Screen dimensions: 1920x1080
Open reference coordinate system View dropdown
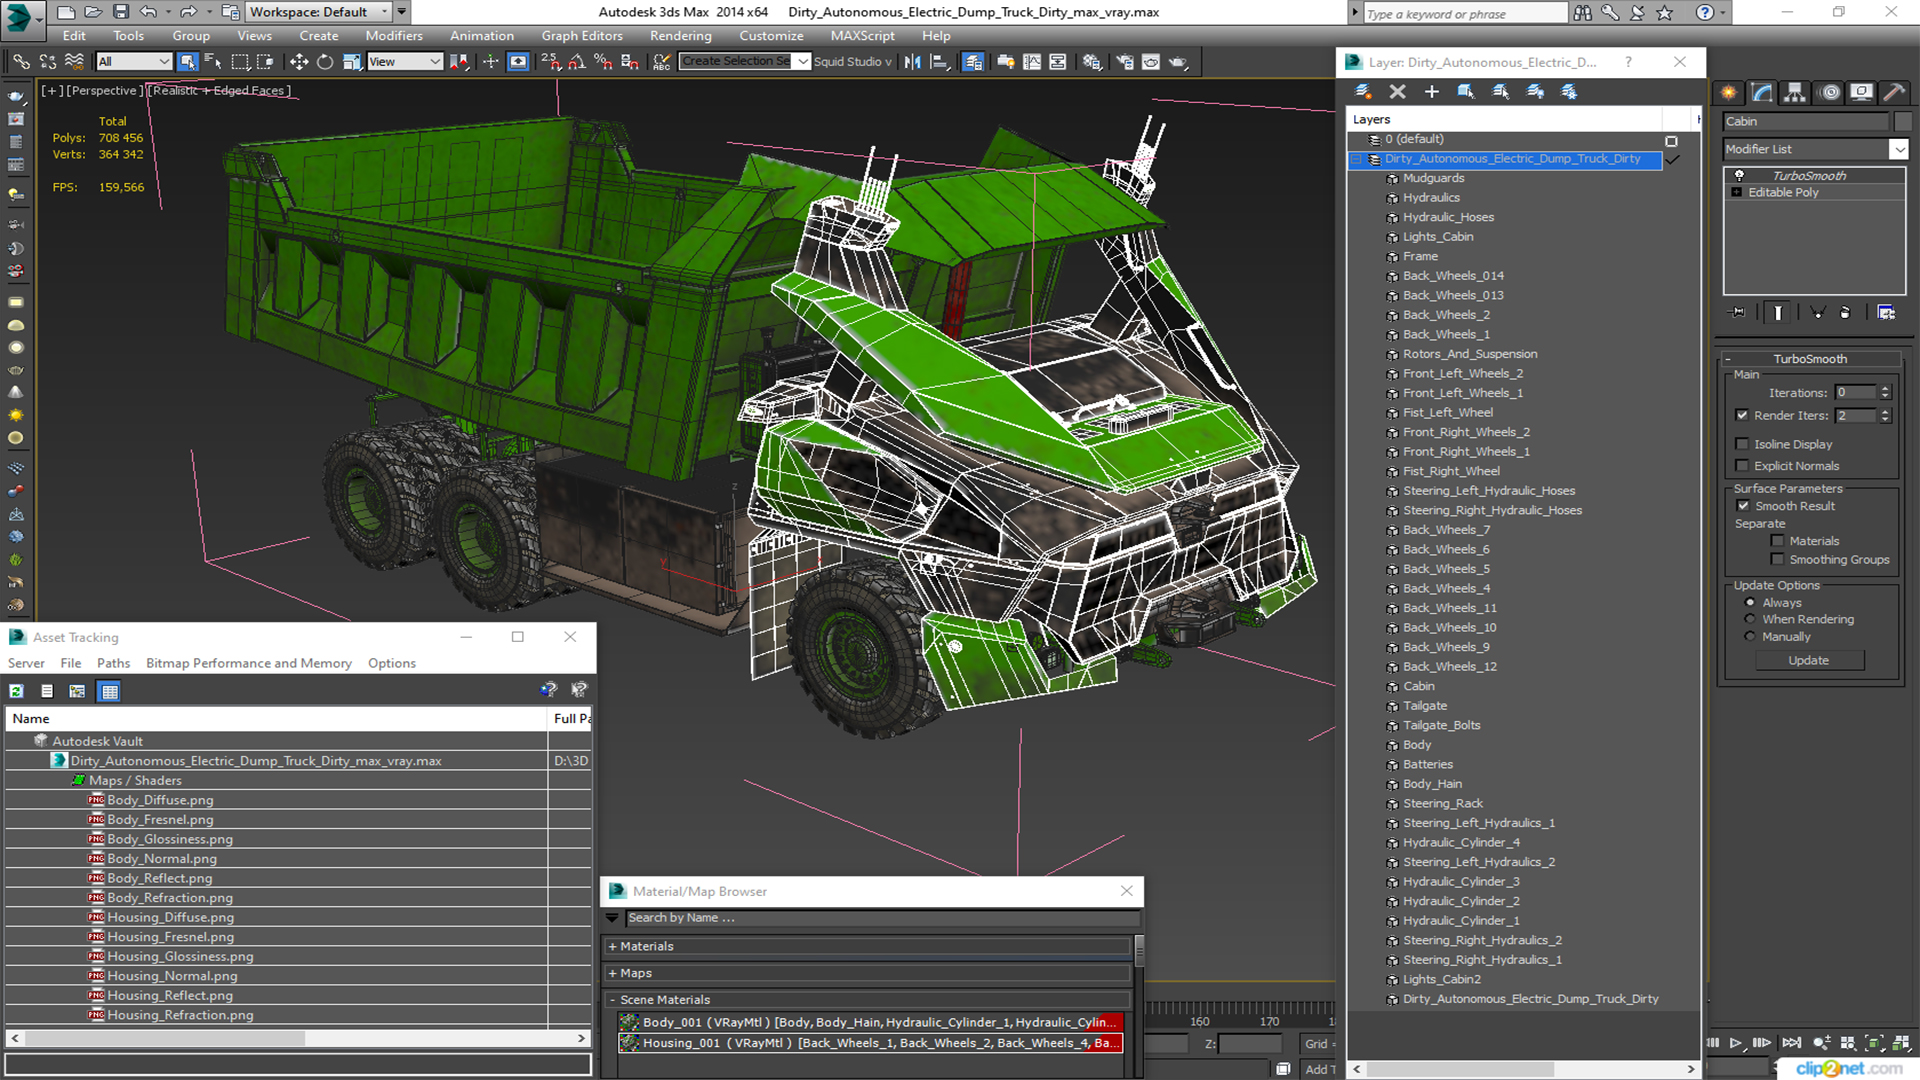(405, 62)
